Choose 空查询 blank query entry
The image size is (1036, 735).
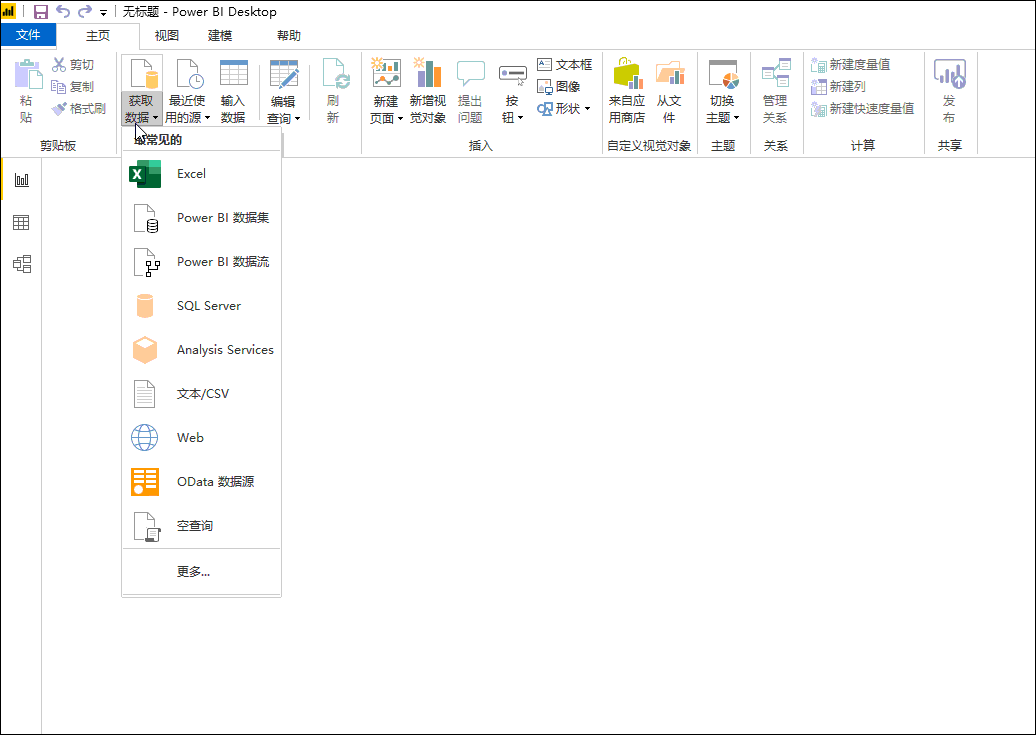tap(202, 526)
